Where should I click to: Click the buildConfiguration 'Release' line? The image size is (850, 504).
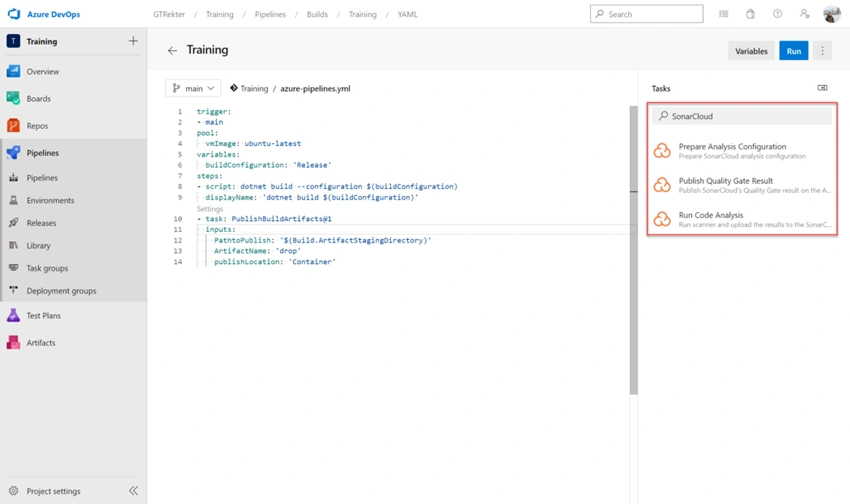(x=268, y=165)
